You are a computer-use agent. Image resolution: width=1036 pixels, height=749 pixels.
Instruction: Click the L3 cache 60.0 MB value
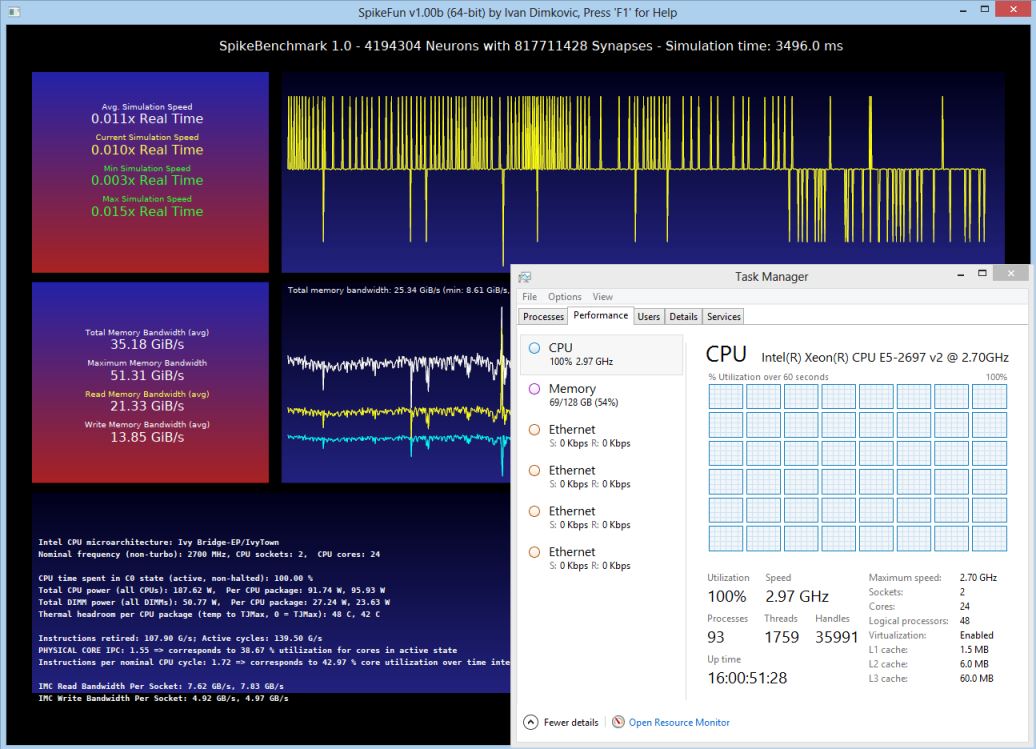pyautogui.click(x=977, y=678)
